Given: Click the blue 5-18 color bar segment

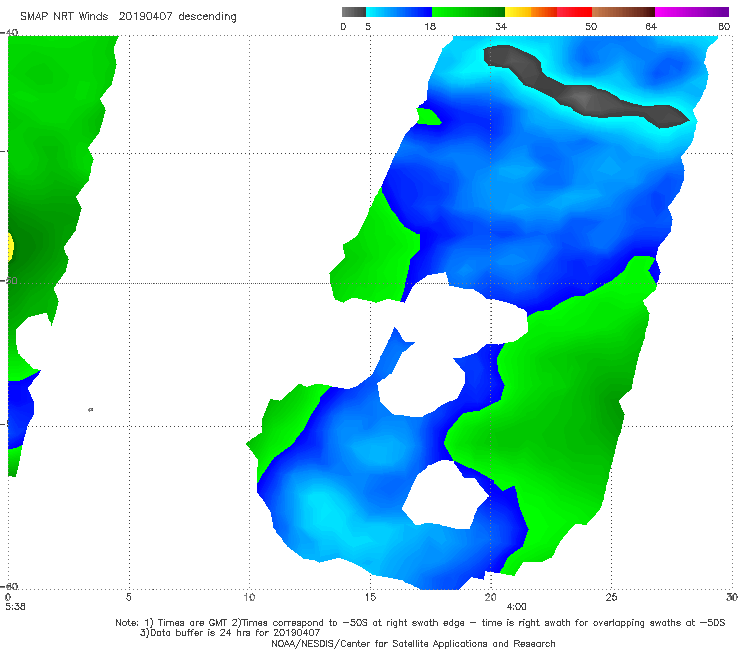Looking at the screenshot, I should (399, 12).
